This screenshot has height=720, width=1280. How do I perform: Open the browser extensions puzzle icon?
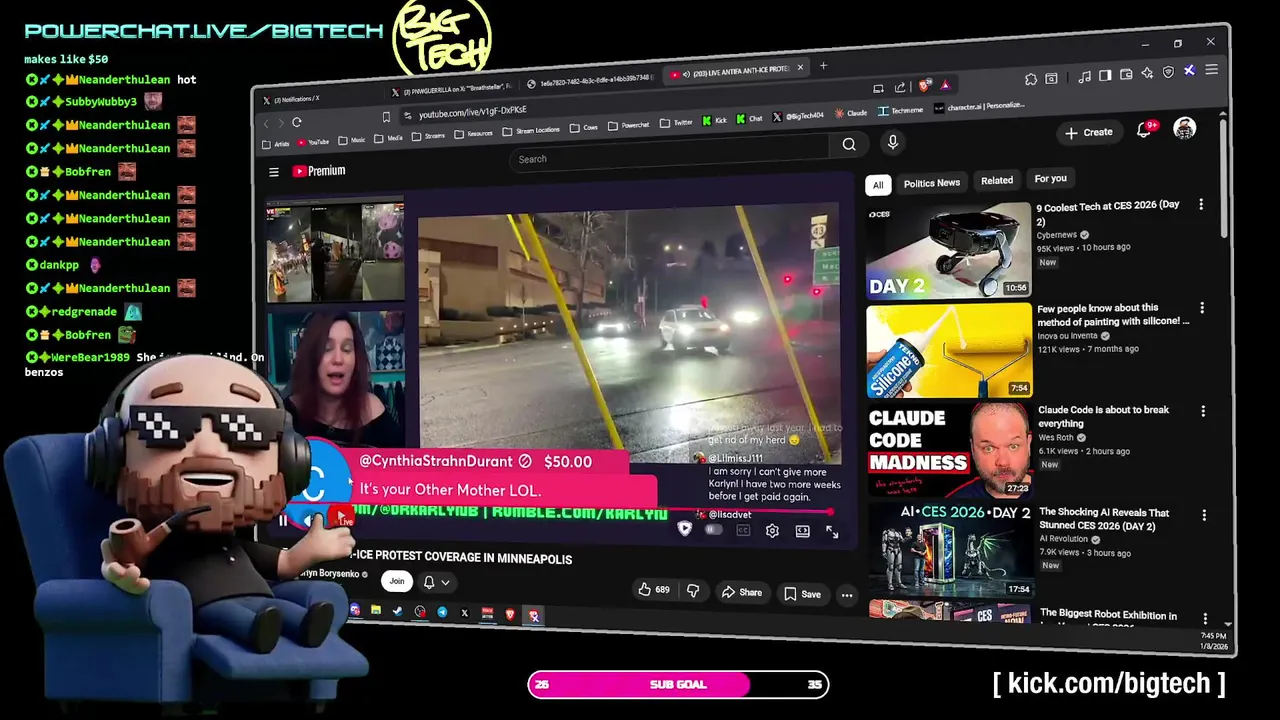(x=1031, y=79)
